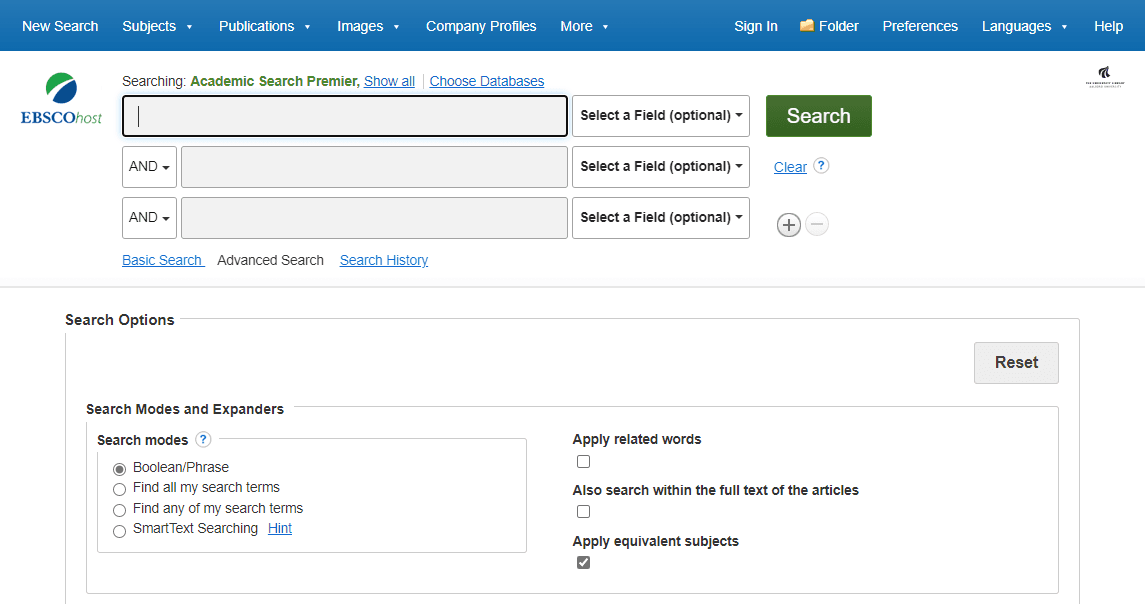Click the university library logo
This screenshot has width=1145, height=604.
pyautogui.click(x=1104, y=77)
